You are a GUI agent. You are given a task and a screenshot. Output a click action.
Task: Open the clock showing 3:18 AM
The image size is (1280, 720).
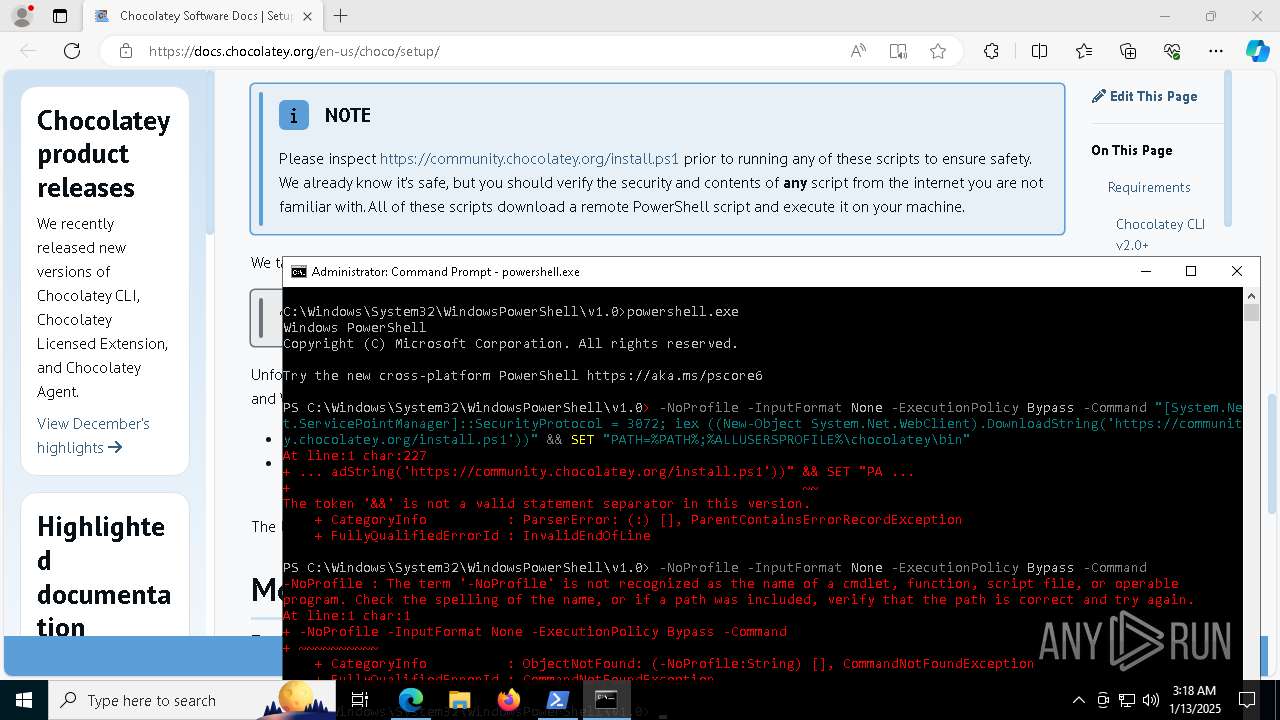(1193, 700)
